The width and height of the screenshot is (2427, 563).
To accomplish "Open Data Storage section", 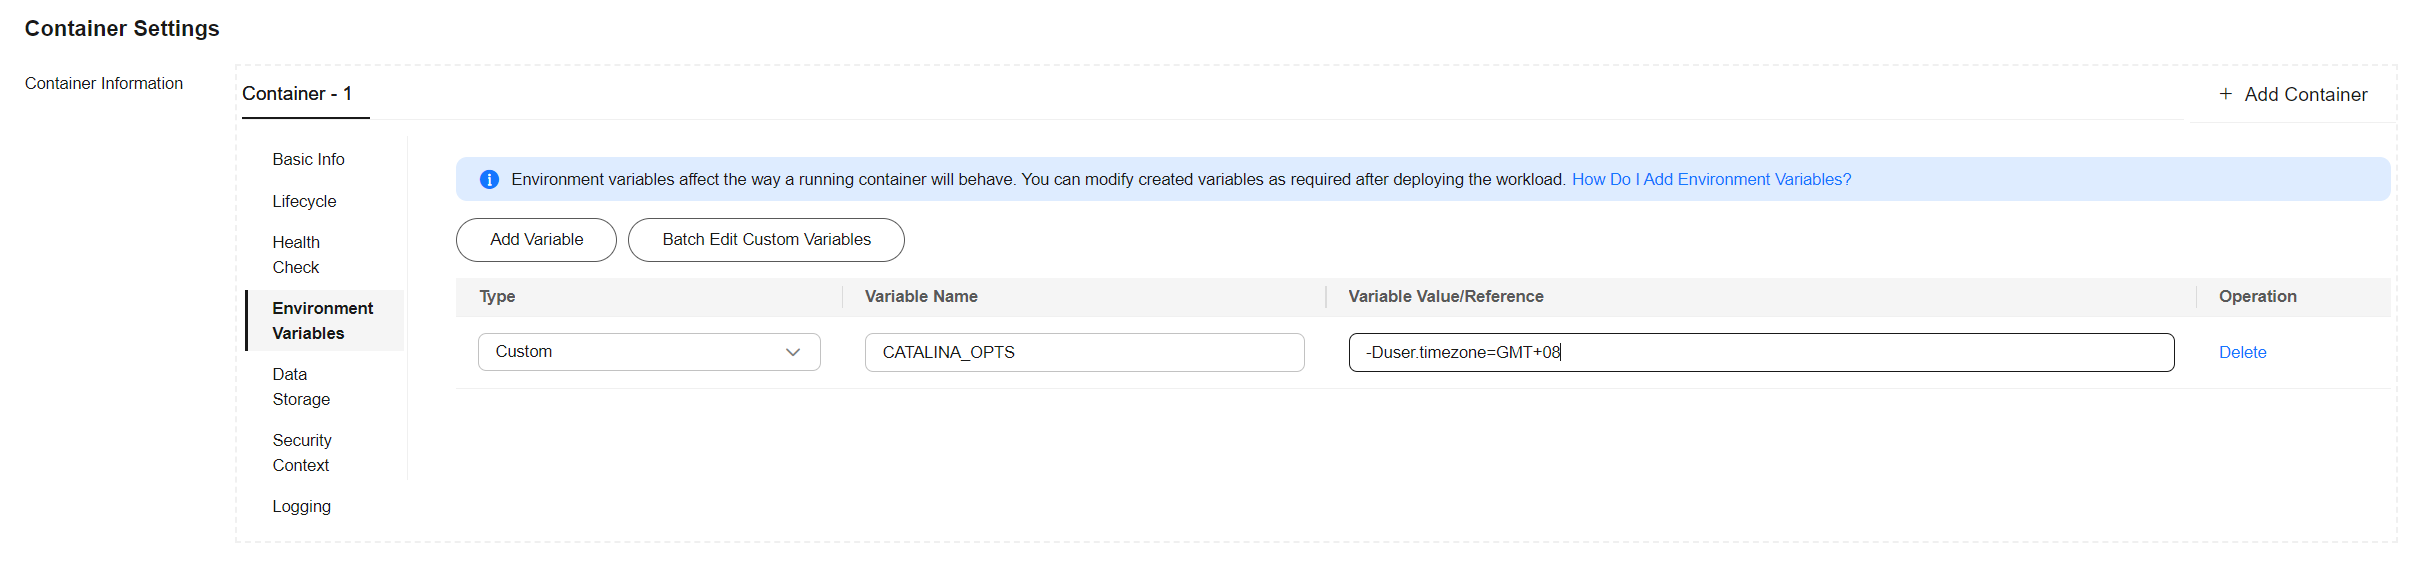I will coord(301,387).
